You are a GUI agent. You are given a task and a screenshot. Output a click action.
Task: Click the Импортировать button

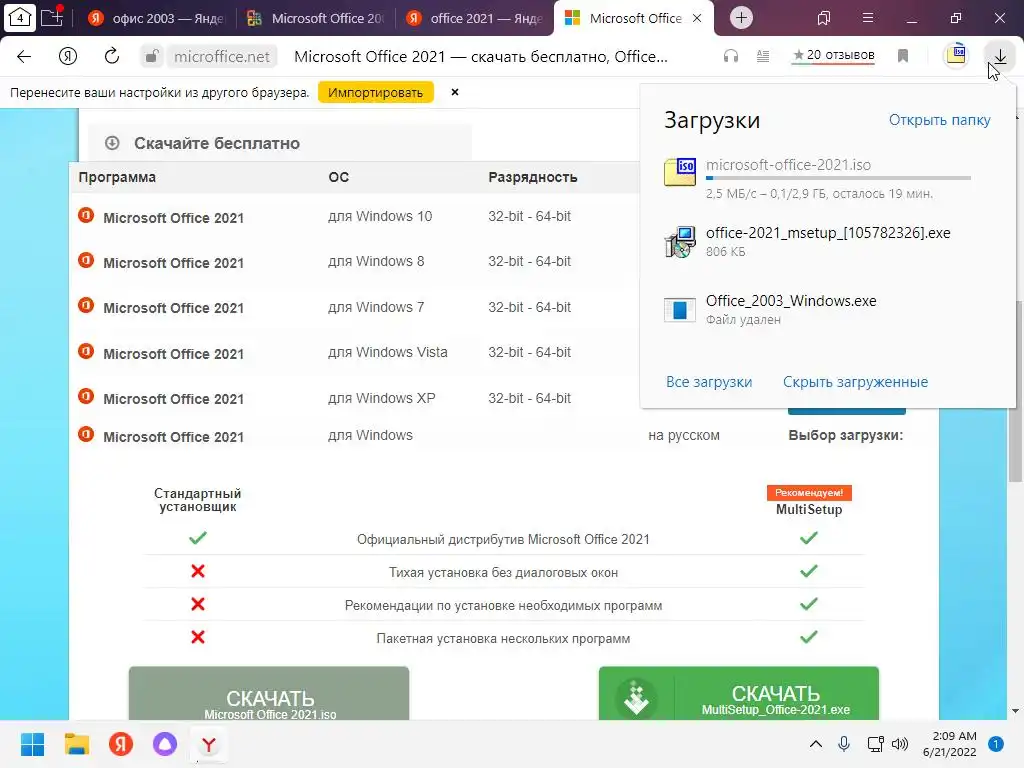[376, 92]
